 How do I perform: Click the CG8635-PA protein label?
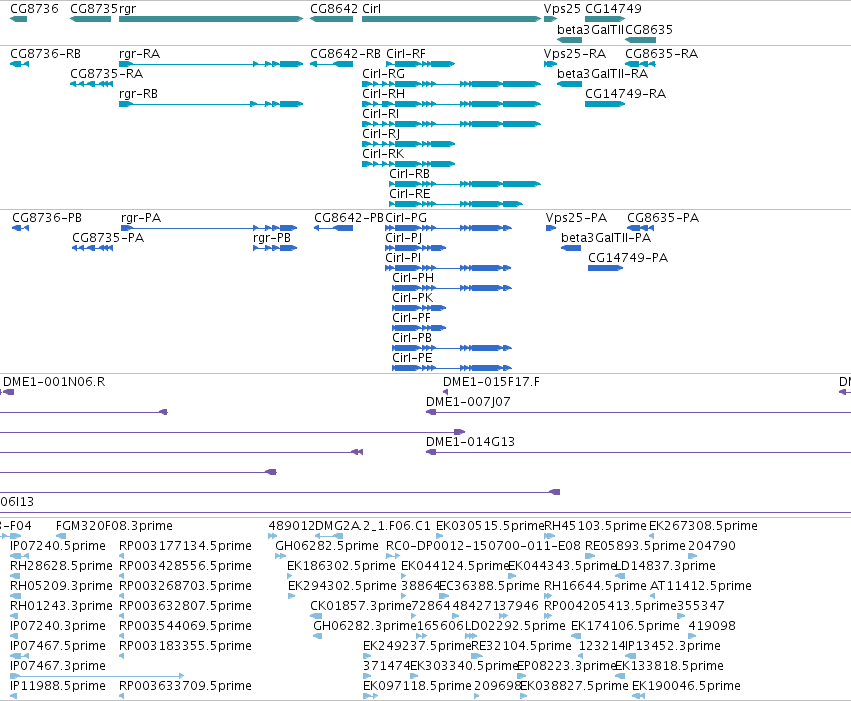(x=663, y=218)
